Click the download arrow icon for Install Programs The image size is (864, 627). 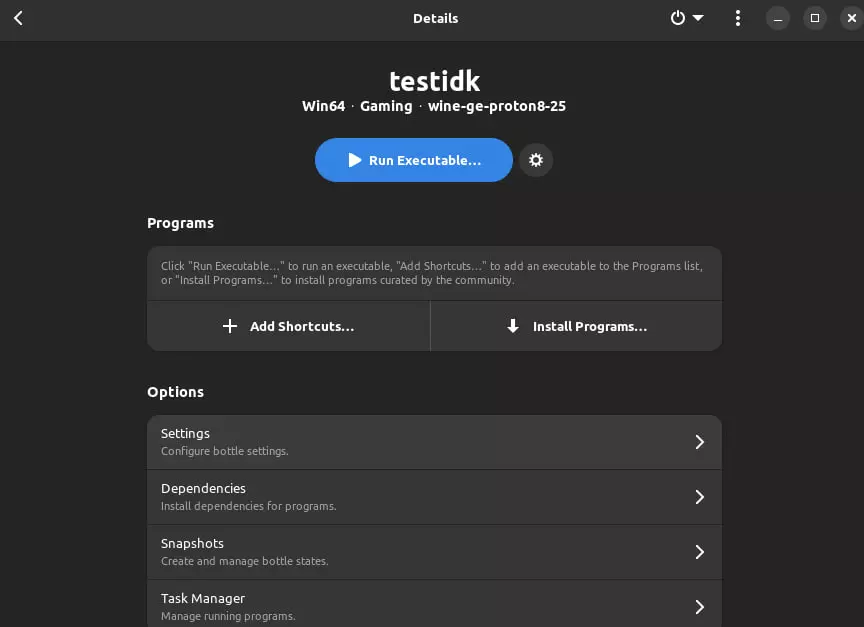(x=513, y=326)
